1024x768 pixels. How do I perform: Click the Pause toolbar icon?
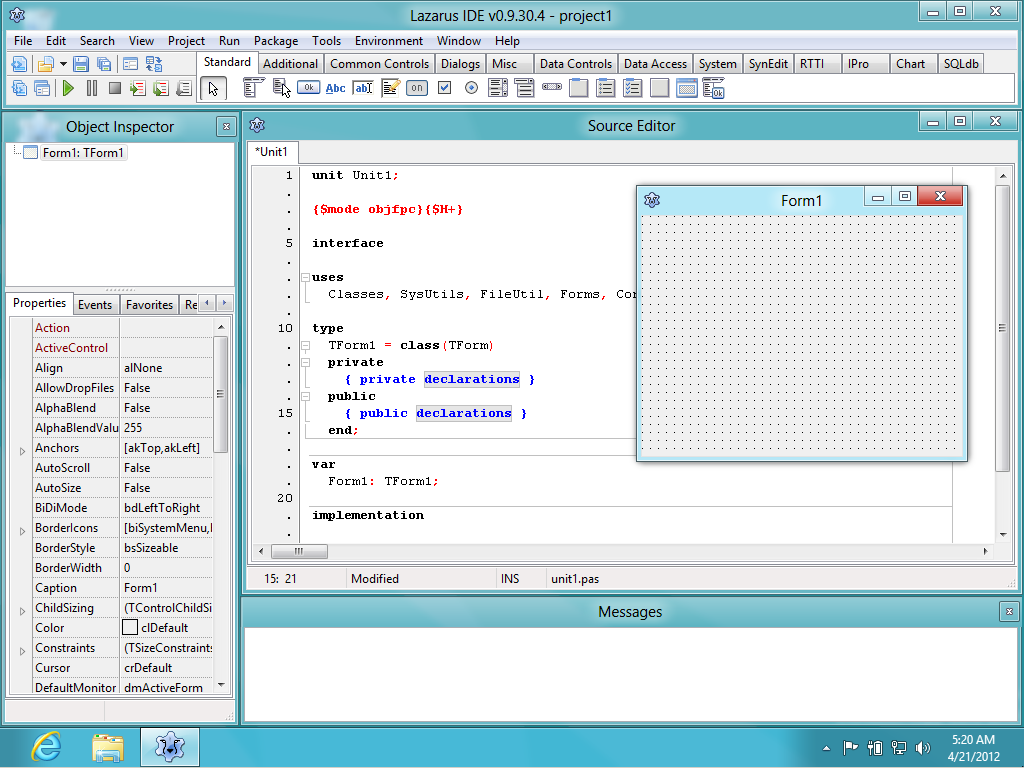pyautogui.click(x=91, y=88)
